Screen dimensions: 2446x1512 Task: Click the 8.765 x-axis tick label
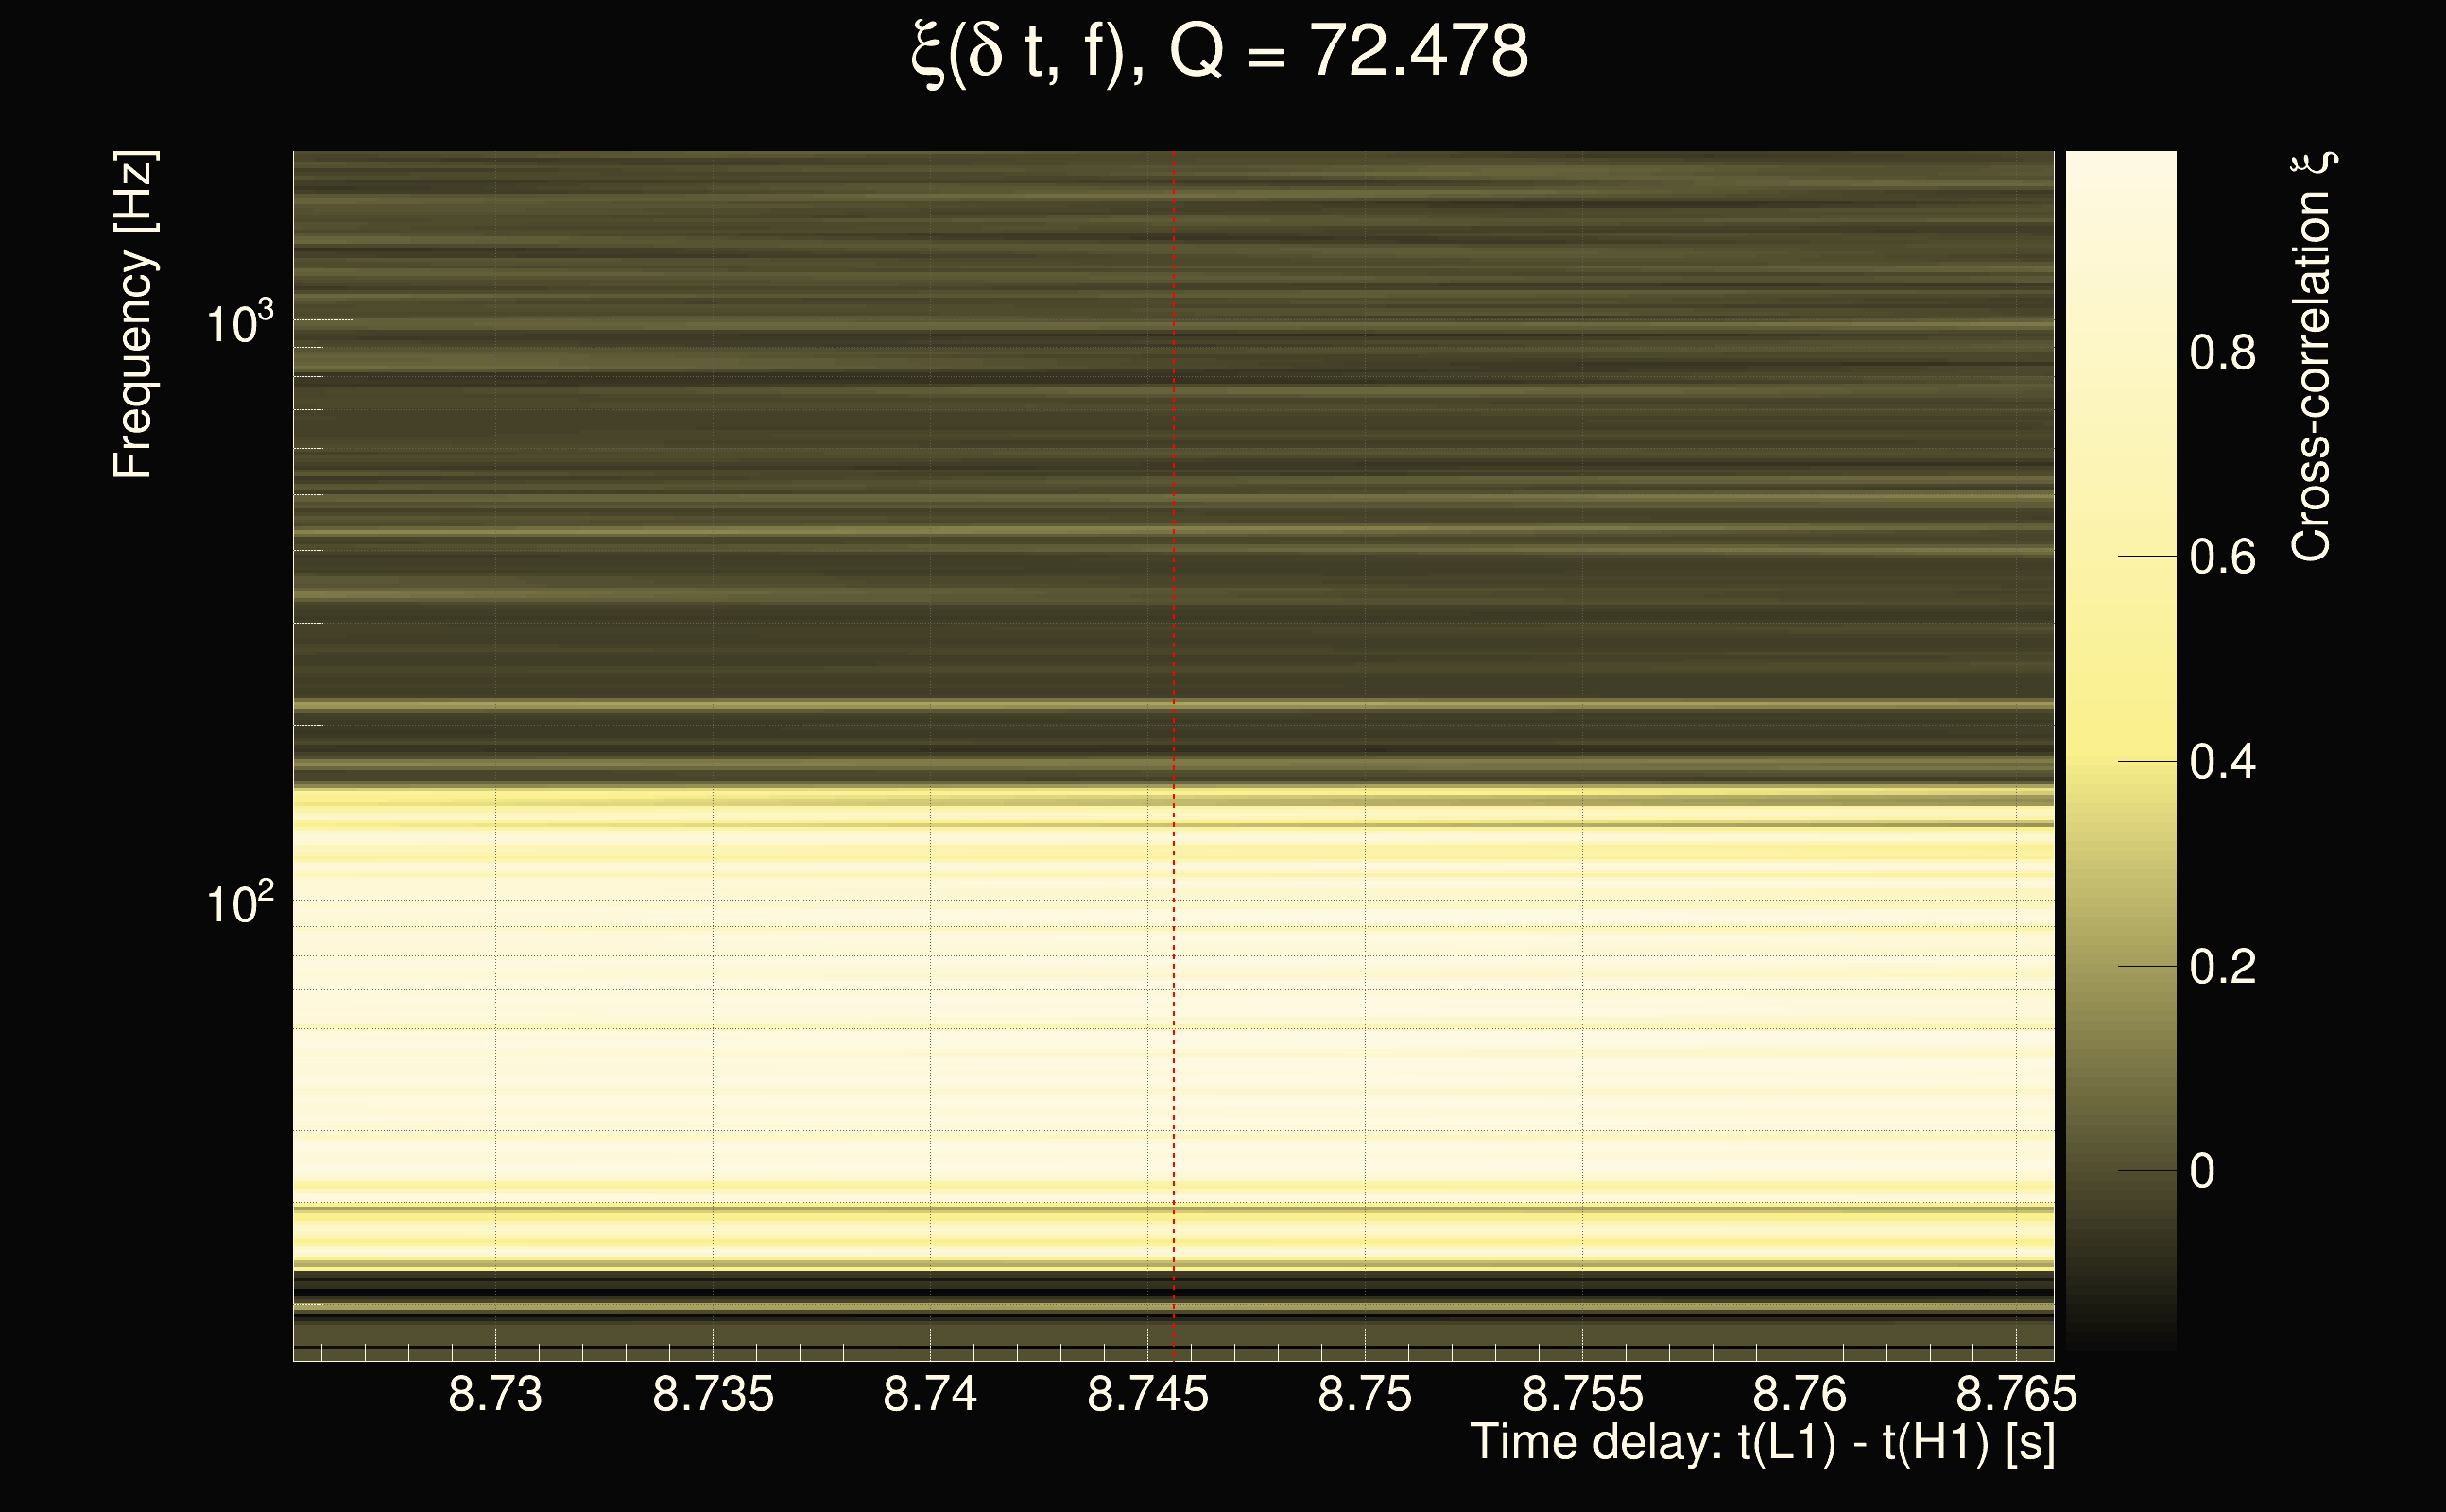click(x=2016, y=1394)
